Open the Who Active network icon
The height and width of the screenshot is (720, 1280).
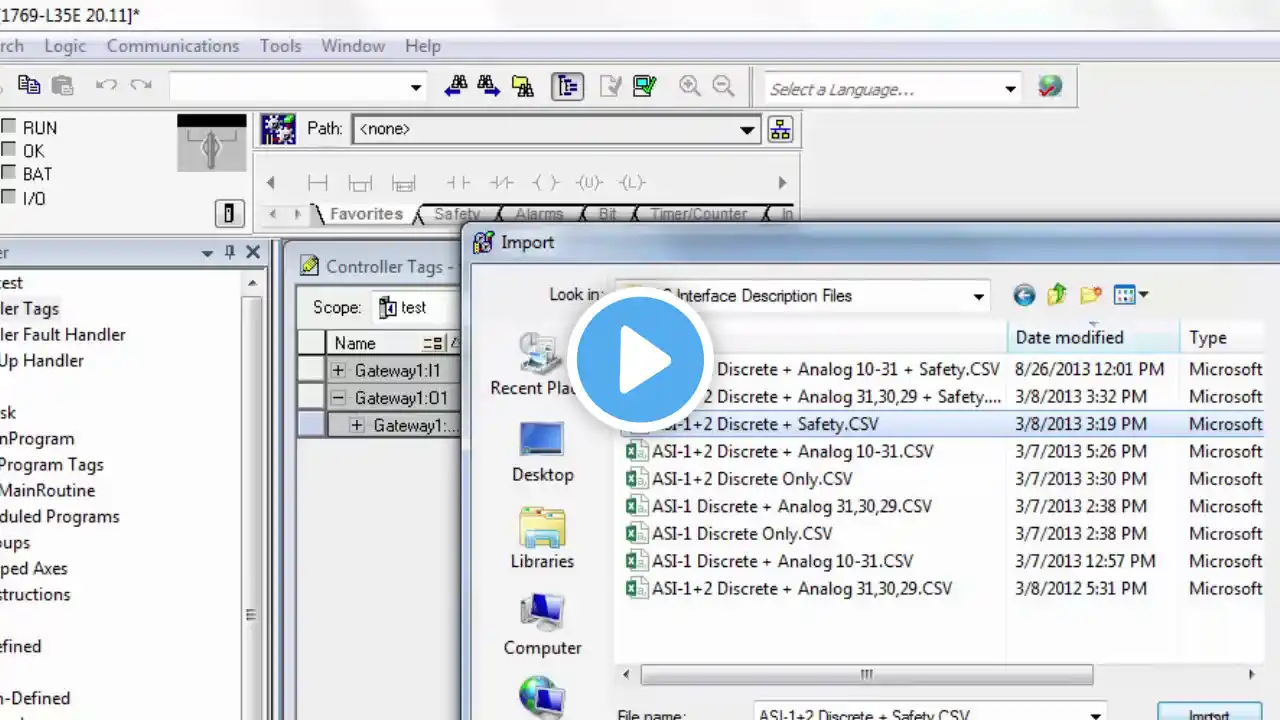780,129
